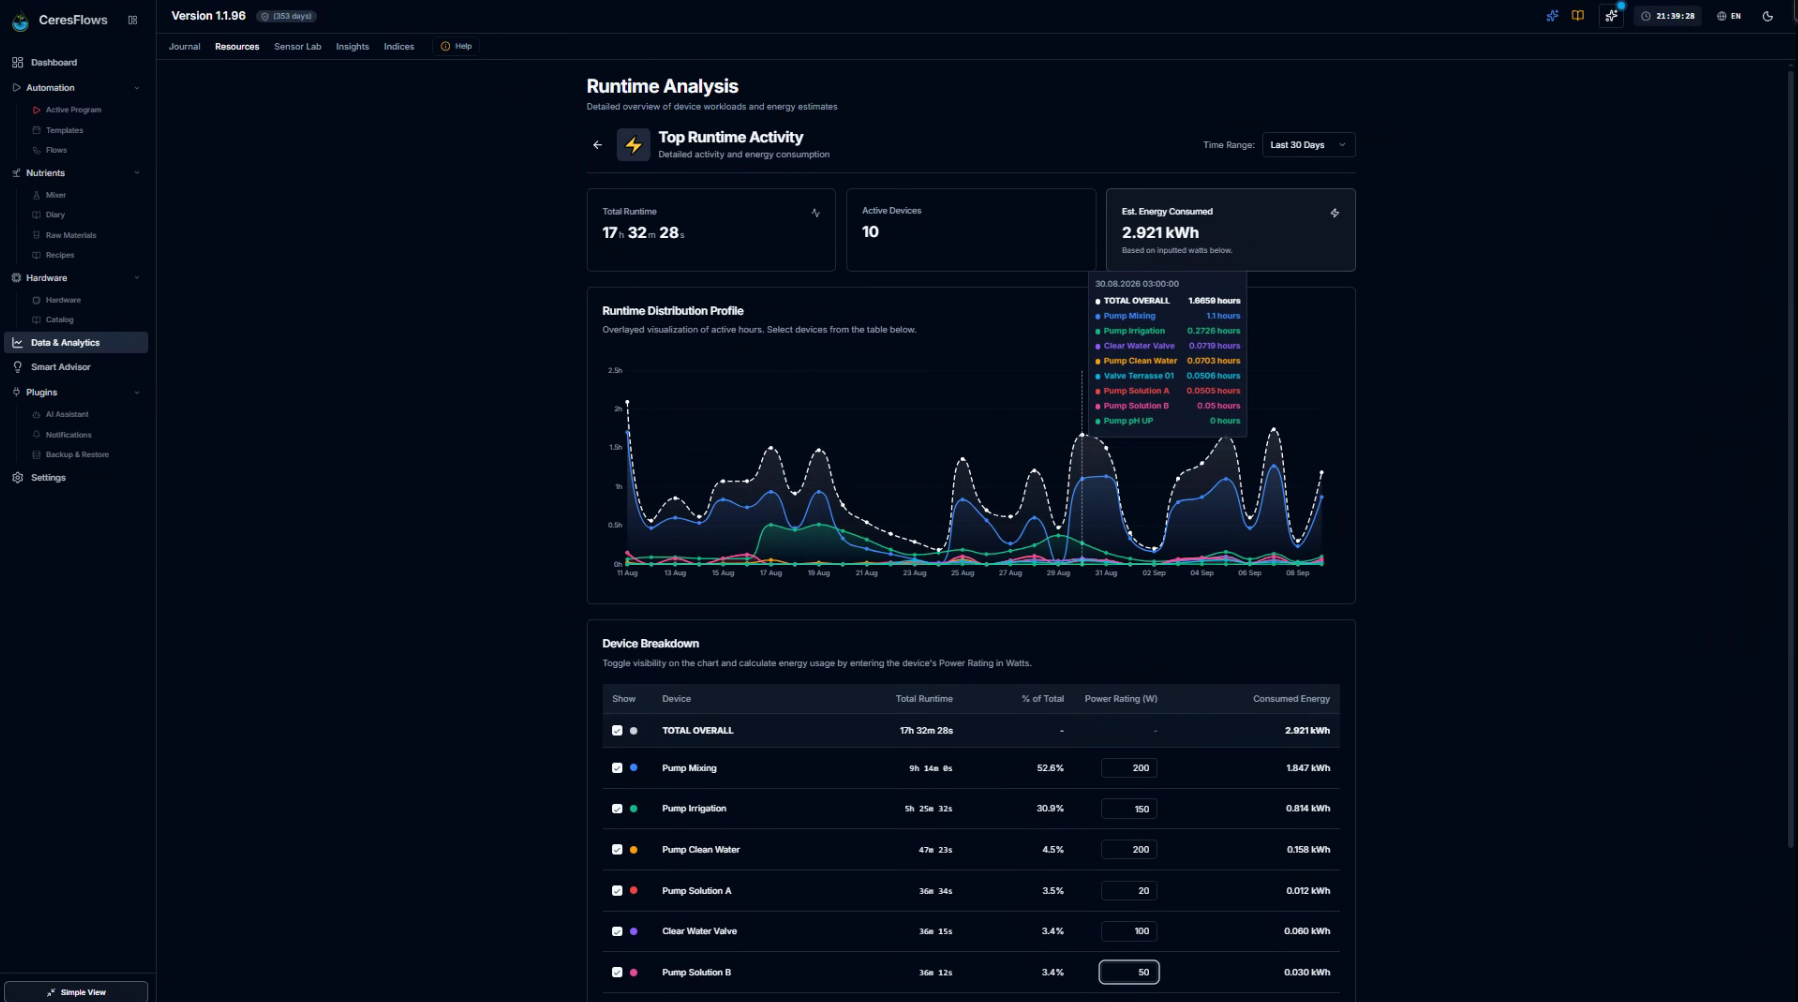
Task: Toggle the Clear Water Valve visibility checkbox
Action: tap(617, 931)
